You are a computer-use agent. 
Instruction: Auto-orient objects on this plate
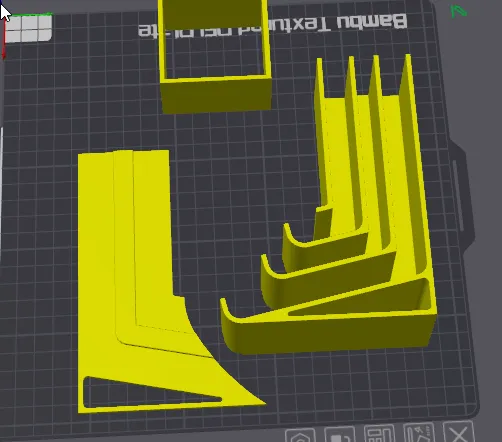pos(419,433)
